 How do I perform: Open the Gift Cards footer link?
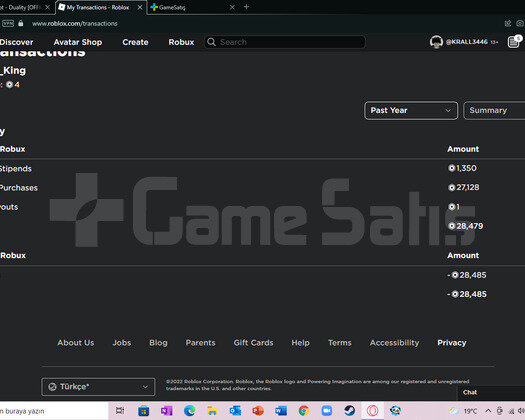[253, 343]
